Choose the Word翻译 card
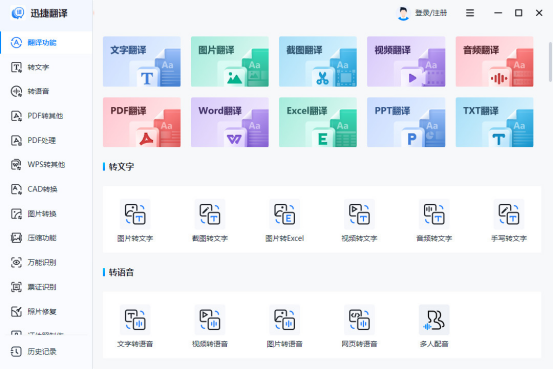553x369 pixels. pyautogui.click(x=230, y=122)
